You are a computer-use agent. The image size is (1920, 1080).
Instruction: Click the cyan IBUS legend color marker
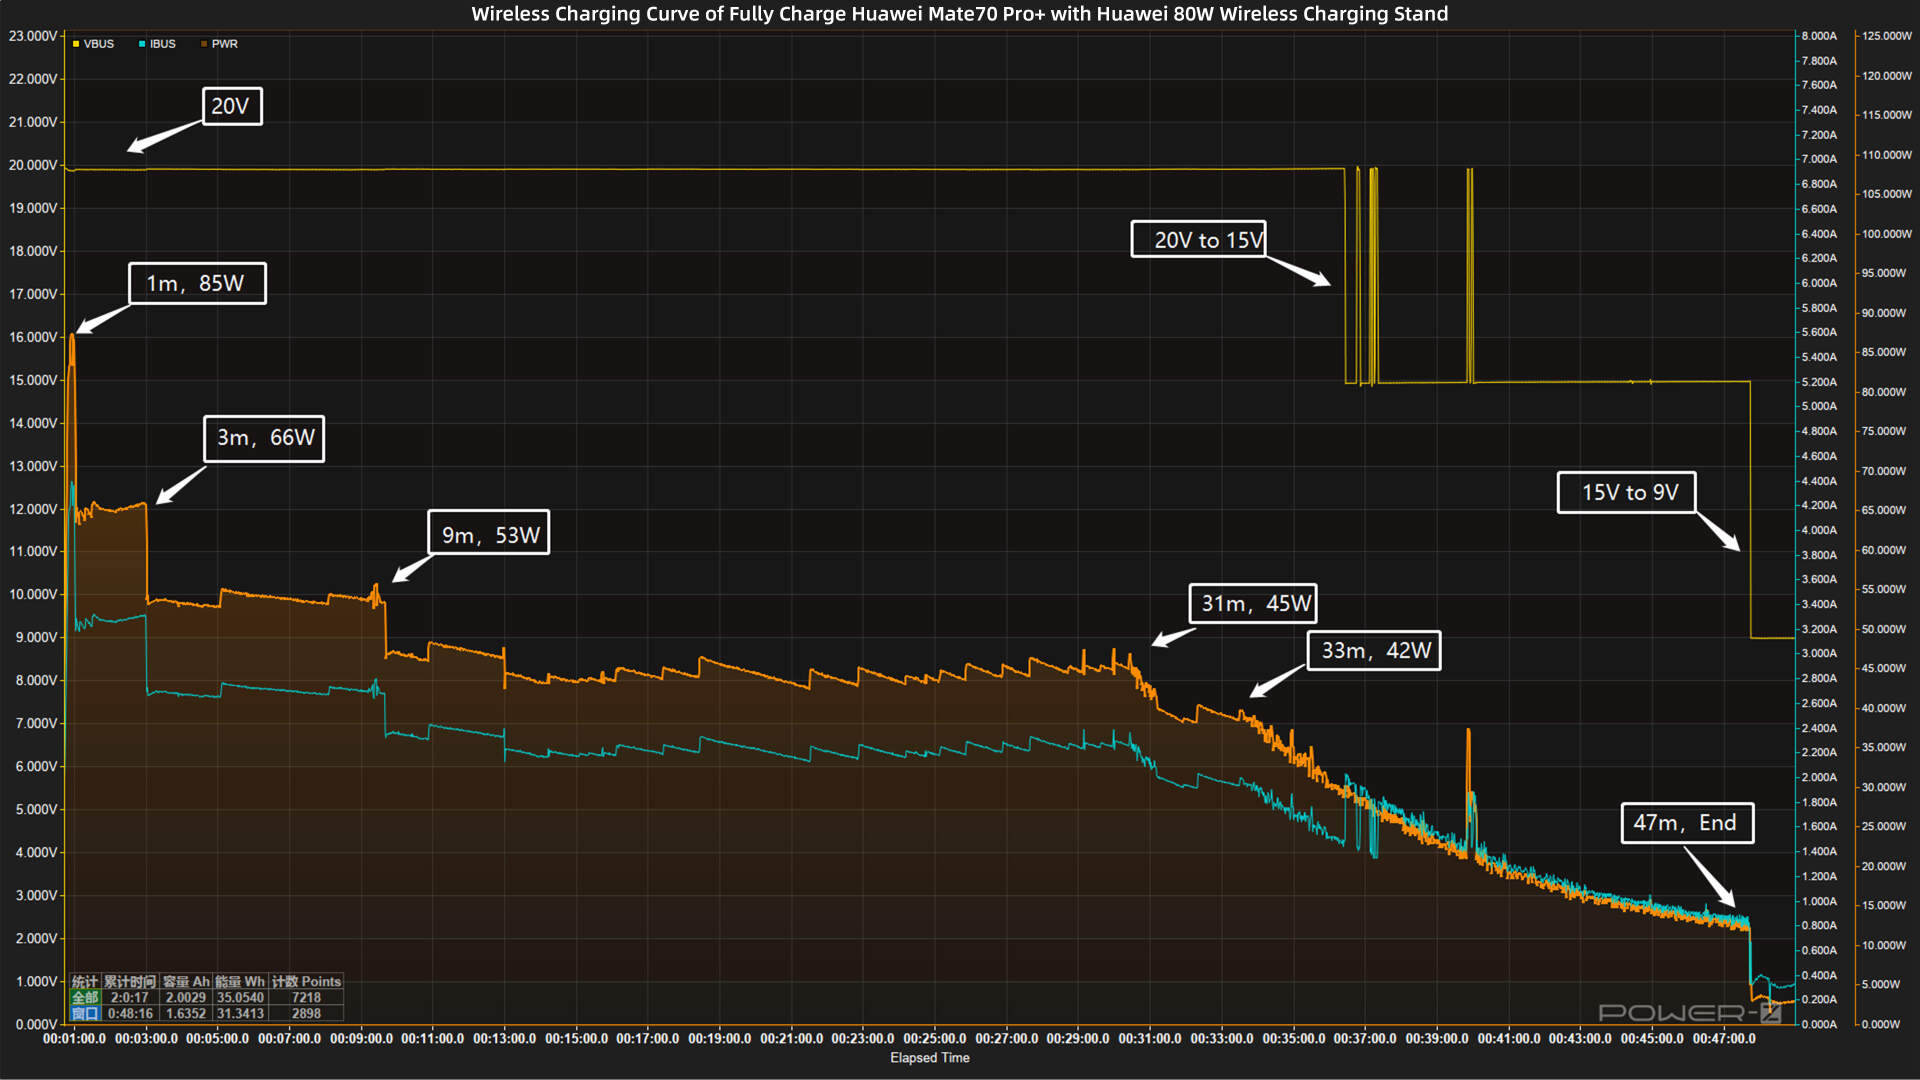pyautogui.click(x=142, y=44)
